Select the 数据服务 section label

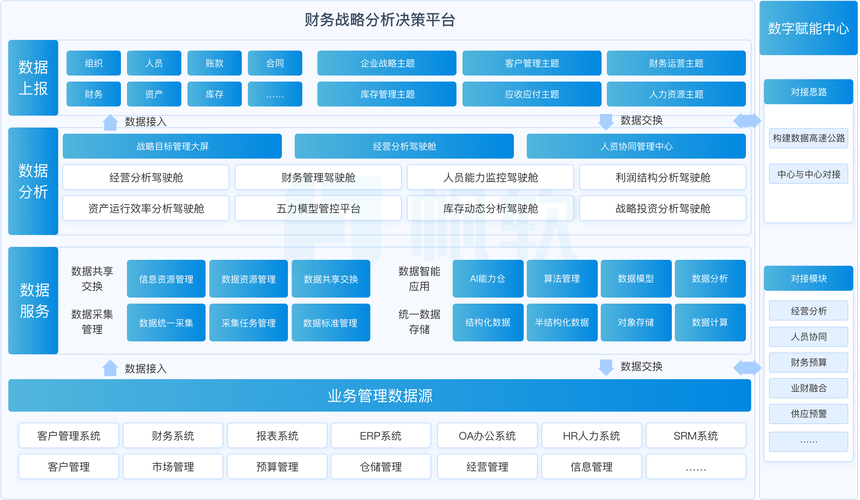[33, 300]
